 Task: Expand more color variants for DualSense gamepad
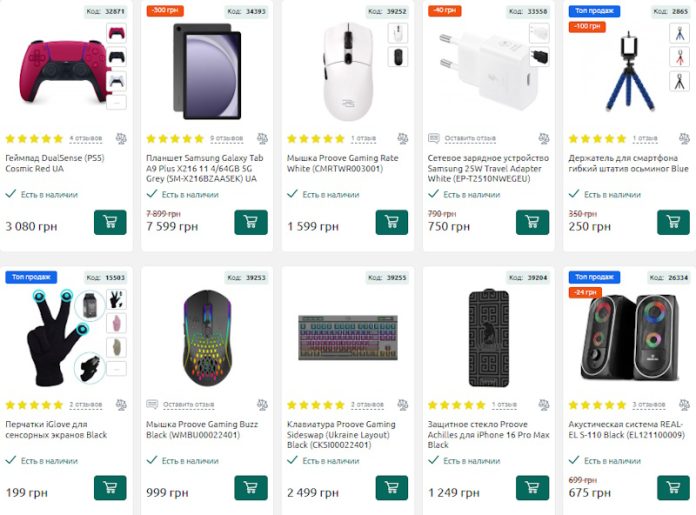tap(116, 101)
